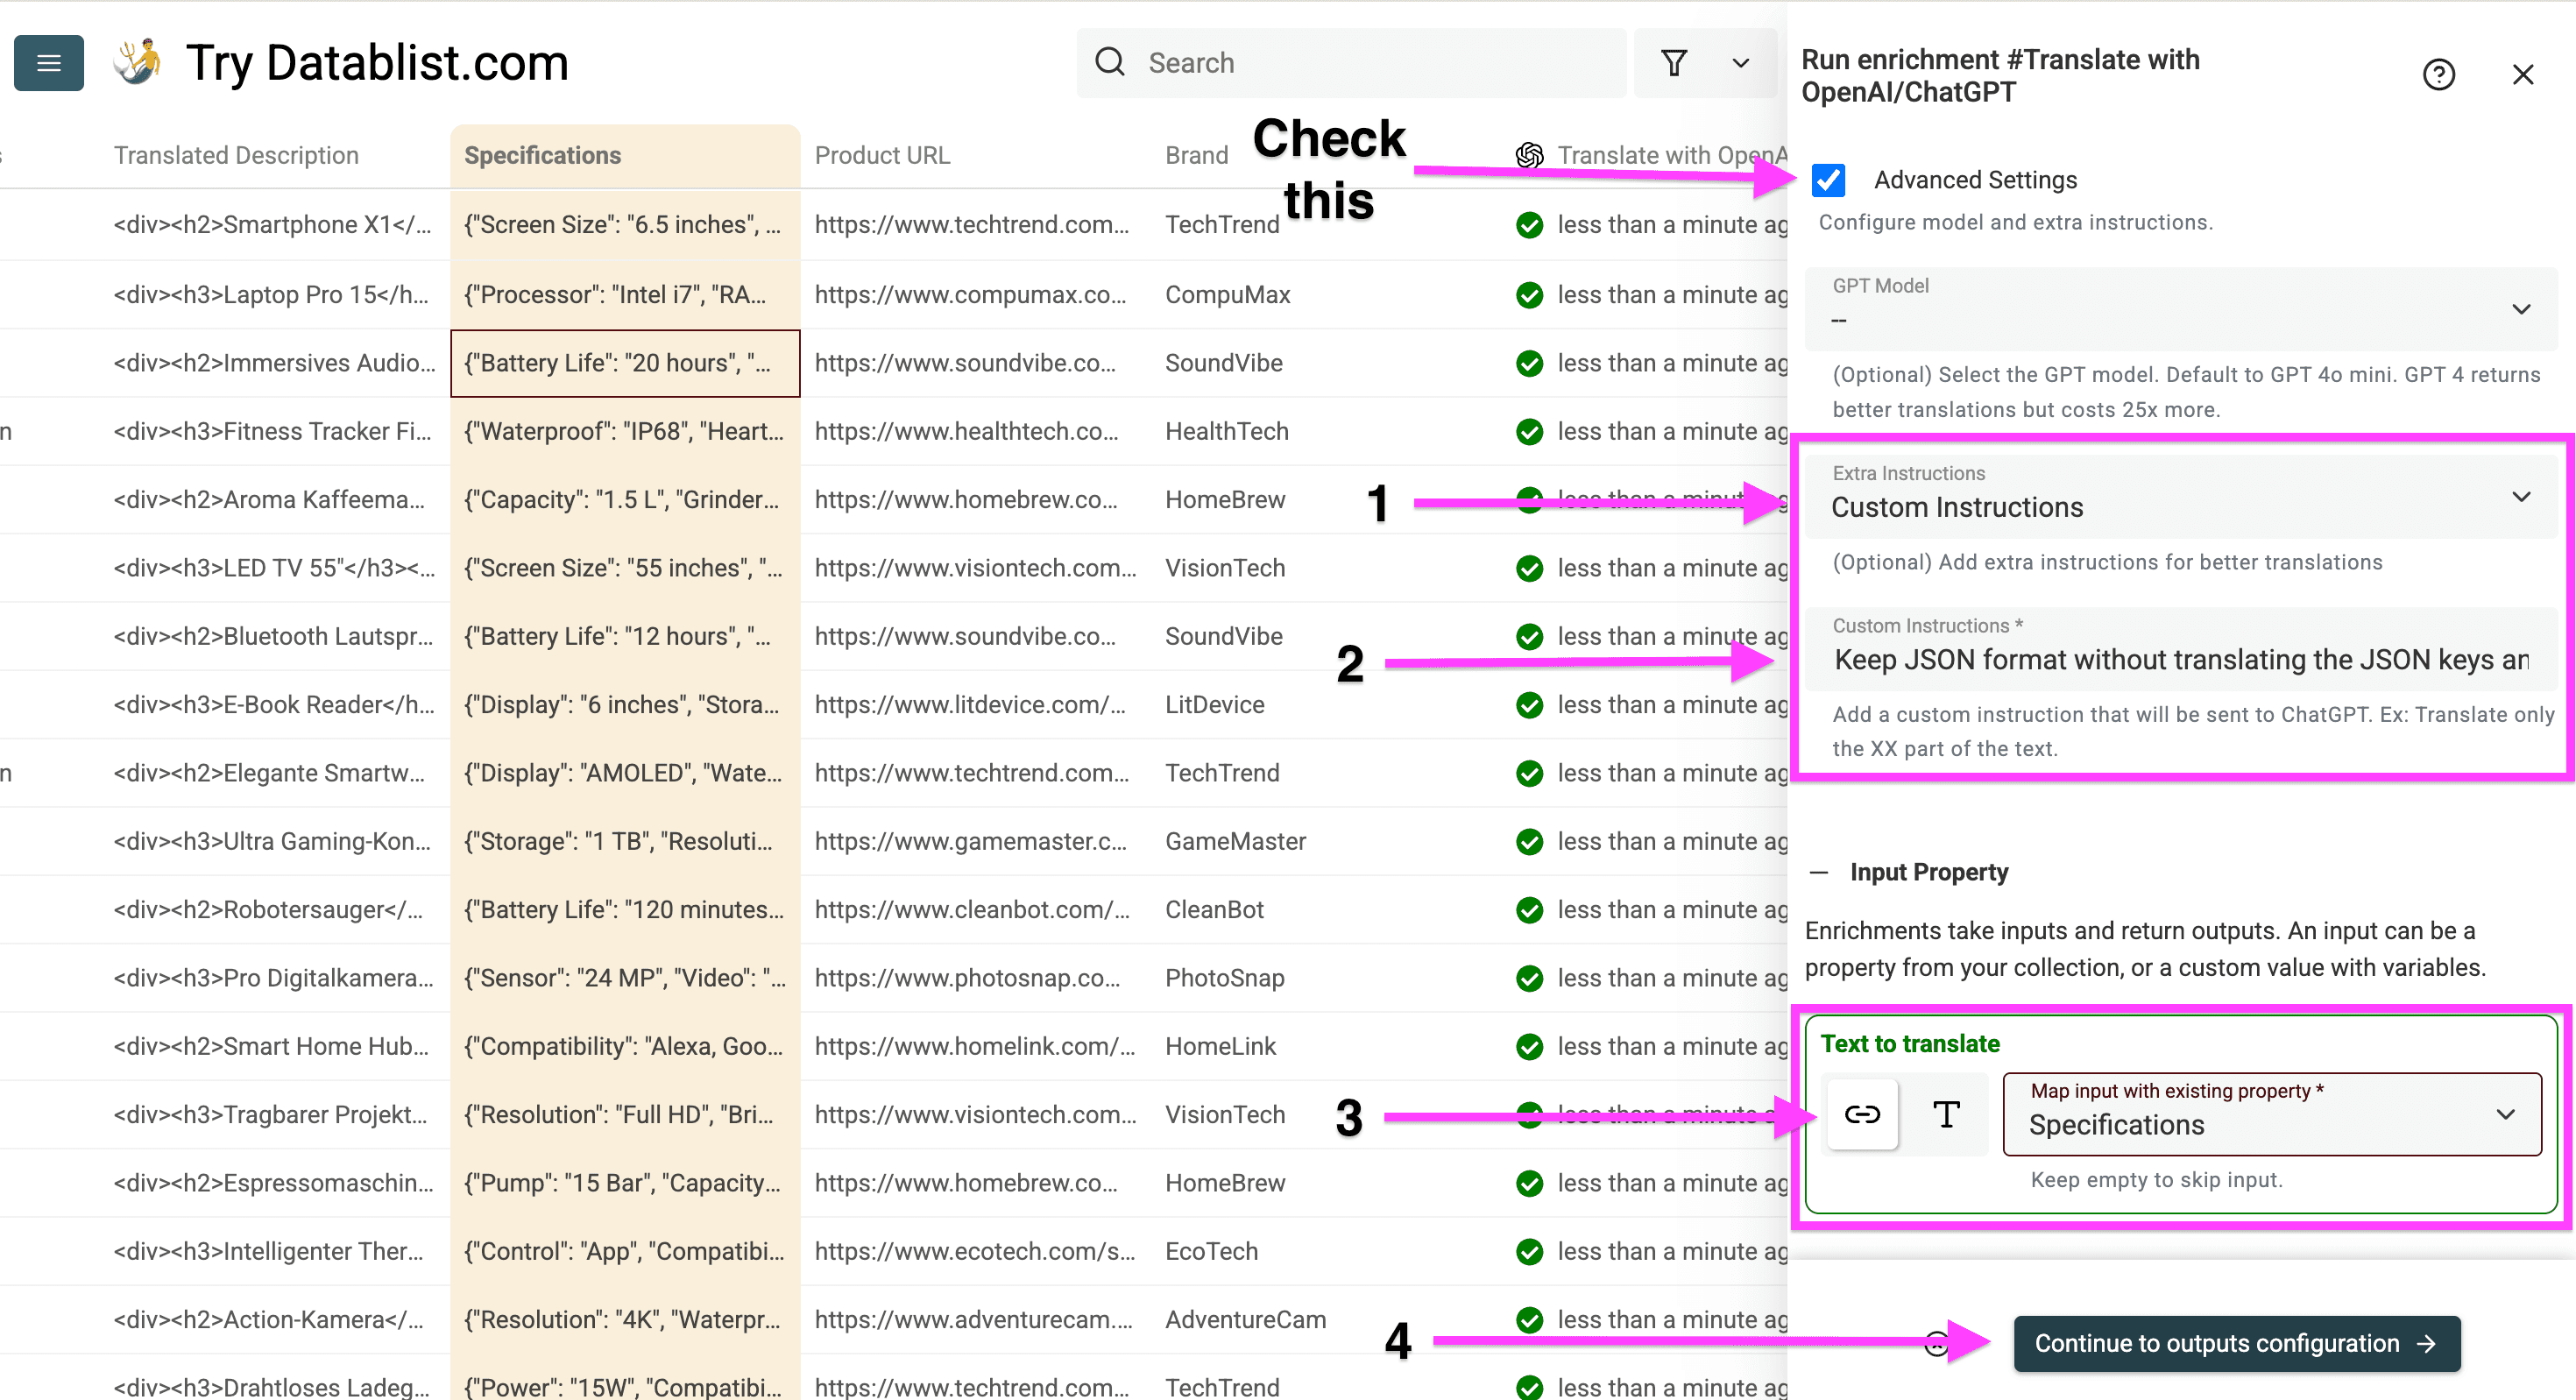2576x1400 pixels.
Task: Click the help question mark icon
Action: click(2439, 74)
